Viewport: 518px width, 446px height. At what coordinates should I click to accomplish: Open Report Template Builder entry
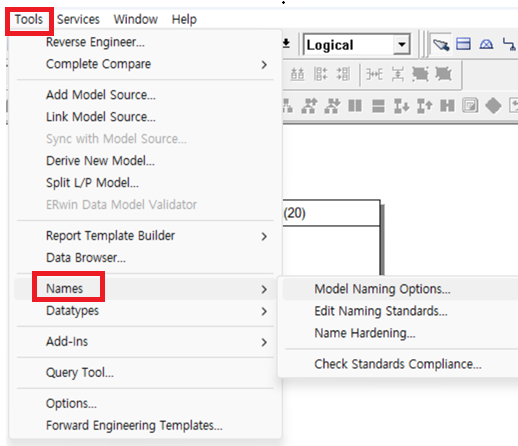click(x=145, y=236)
